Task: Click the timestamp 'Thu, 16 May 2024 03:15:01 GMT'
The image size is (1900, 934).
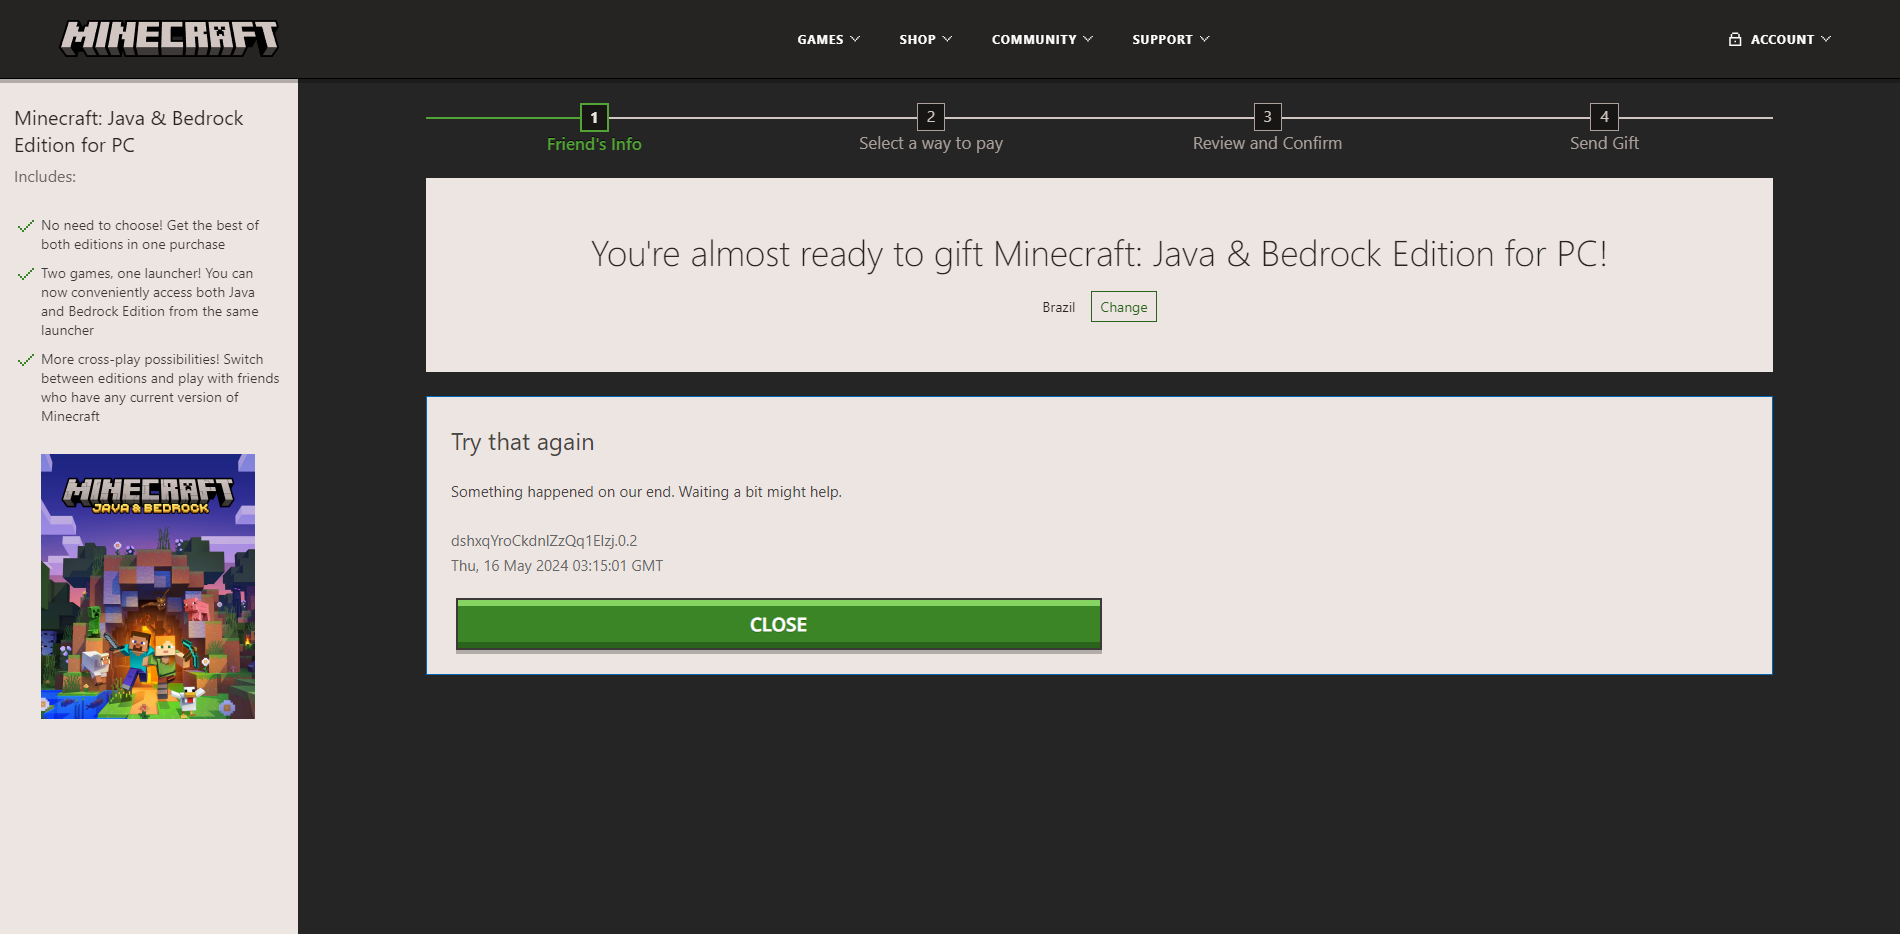Action: coord(557,566)
